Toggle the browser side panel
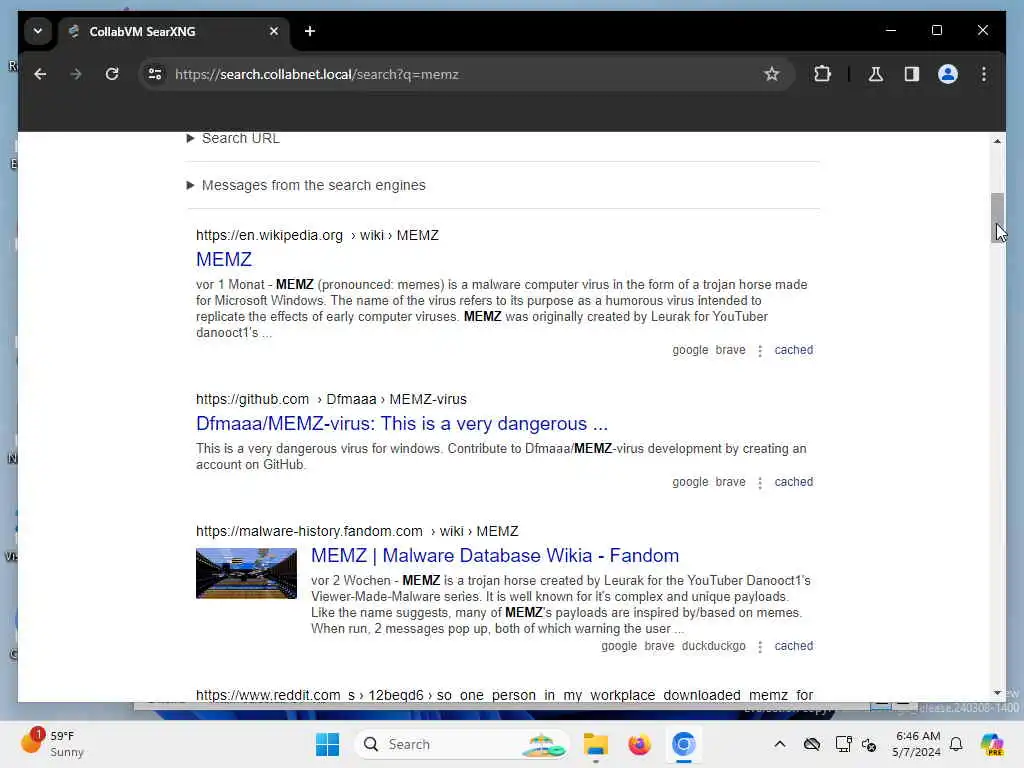The image size is (1024, 768). [x=912, y=74]
